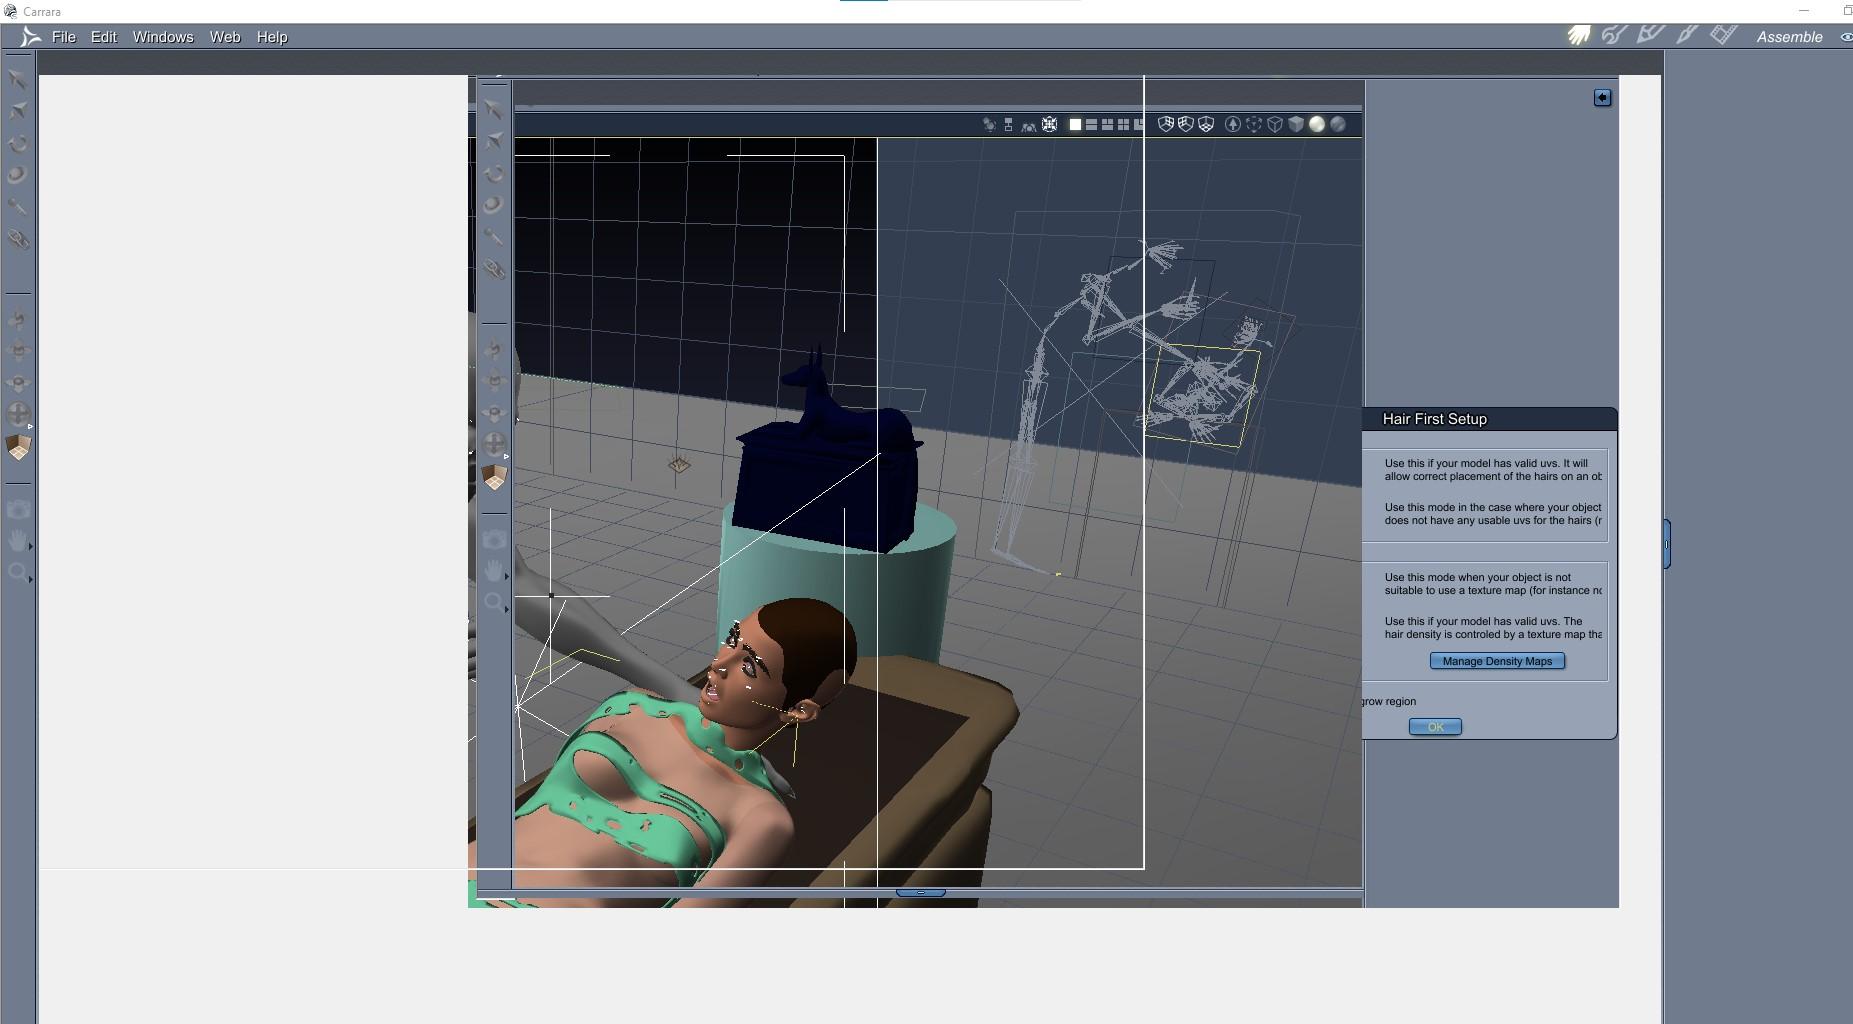Select the Move arrow tool in left toolbar
The width and height of the screenshot is (1853, 1024).
coord(17,79)
